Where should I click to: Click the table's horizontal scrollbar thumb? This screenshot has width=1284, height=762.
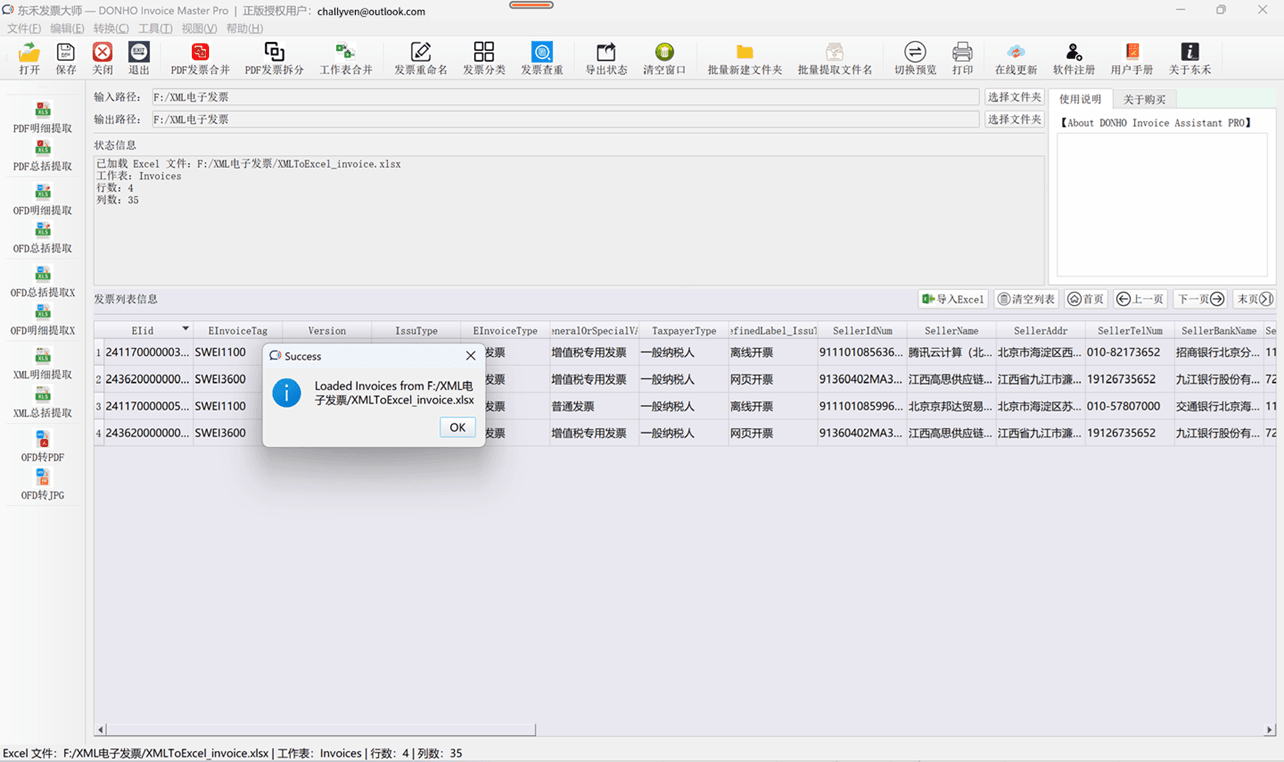pos(321,730)
